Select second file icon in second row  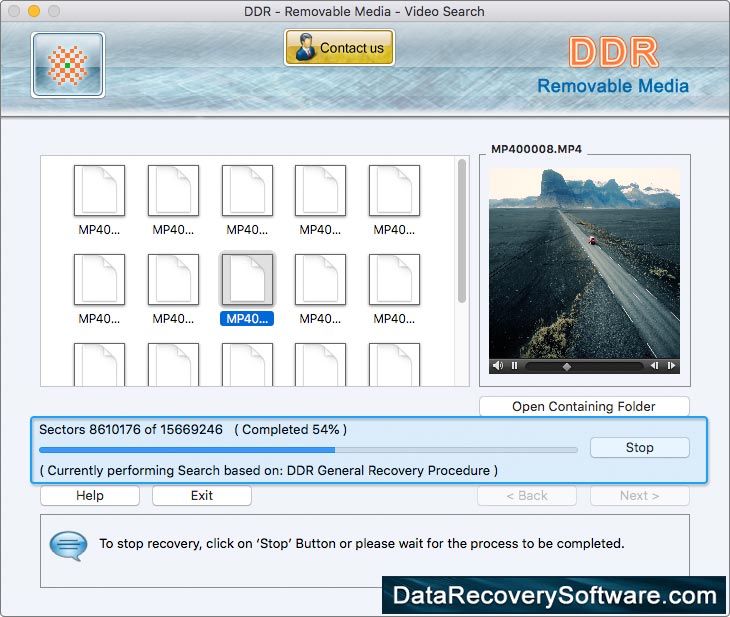coord(173,279)
